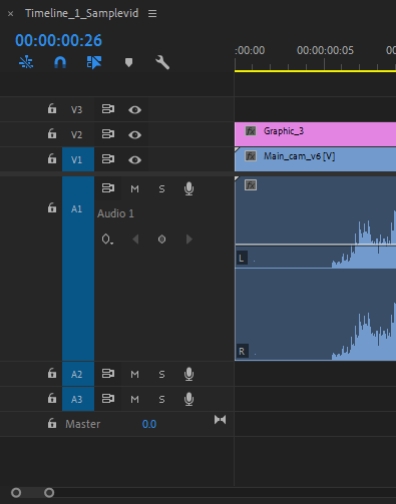This screenshot has width=396, height=504.
Task: Target the V3 track header
Action: point(77,110)
